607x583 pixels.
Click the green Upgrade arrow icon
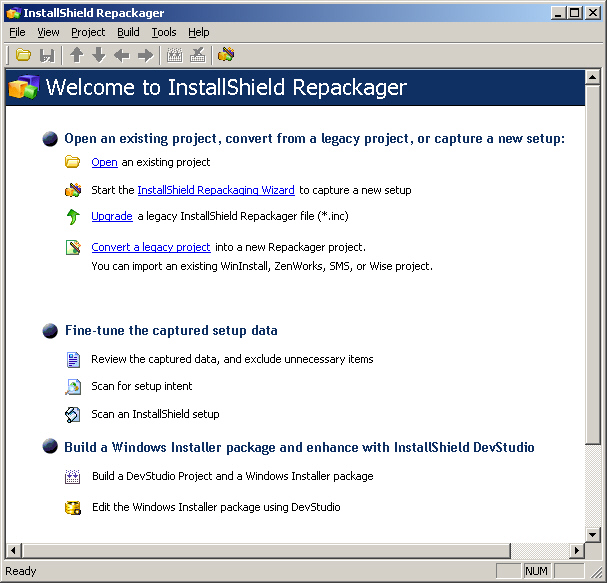72,216
